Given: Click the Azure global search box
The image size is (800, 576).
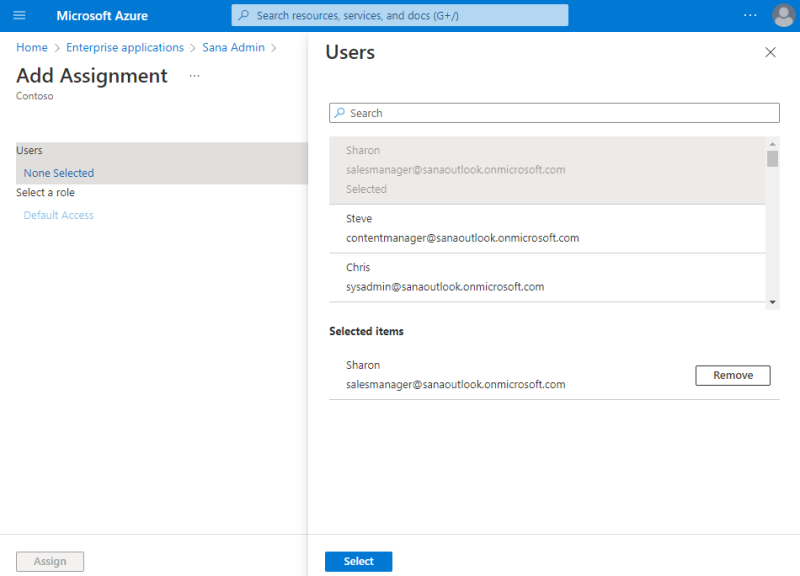Looking at the screenshot, I should (x=400, y=15).
